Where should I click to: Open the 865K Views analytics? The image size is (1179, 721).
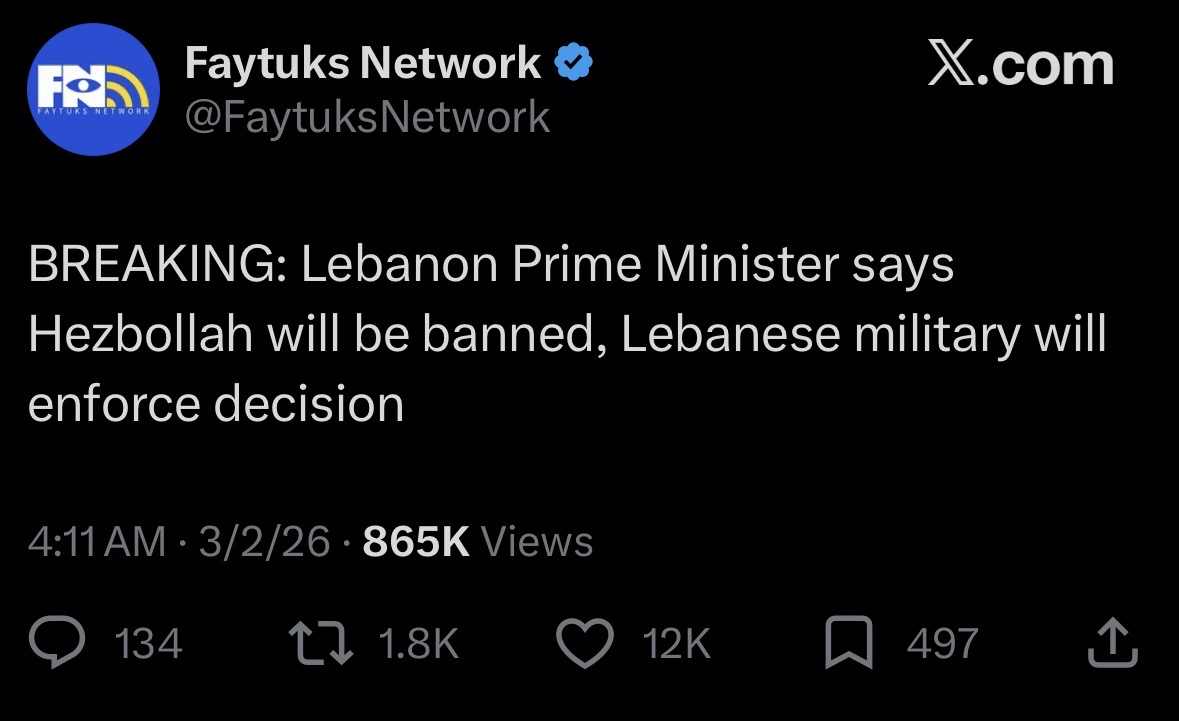point(478,542)
